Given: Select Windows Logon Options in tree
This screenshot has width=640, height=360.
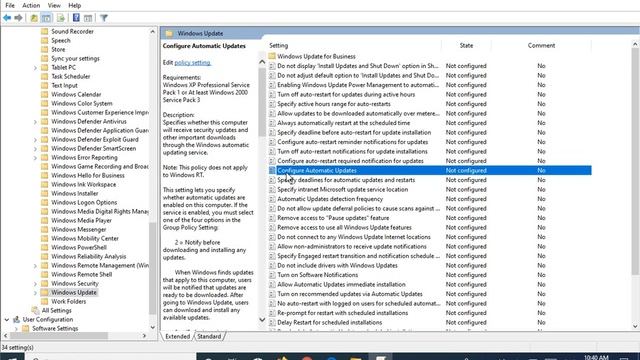Looking at the screenshot, I should [84, 202].
